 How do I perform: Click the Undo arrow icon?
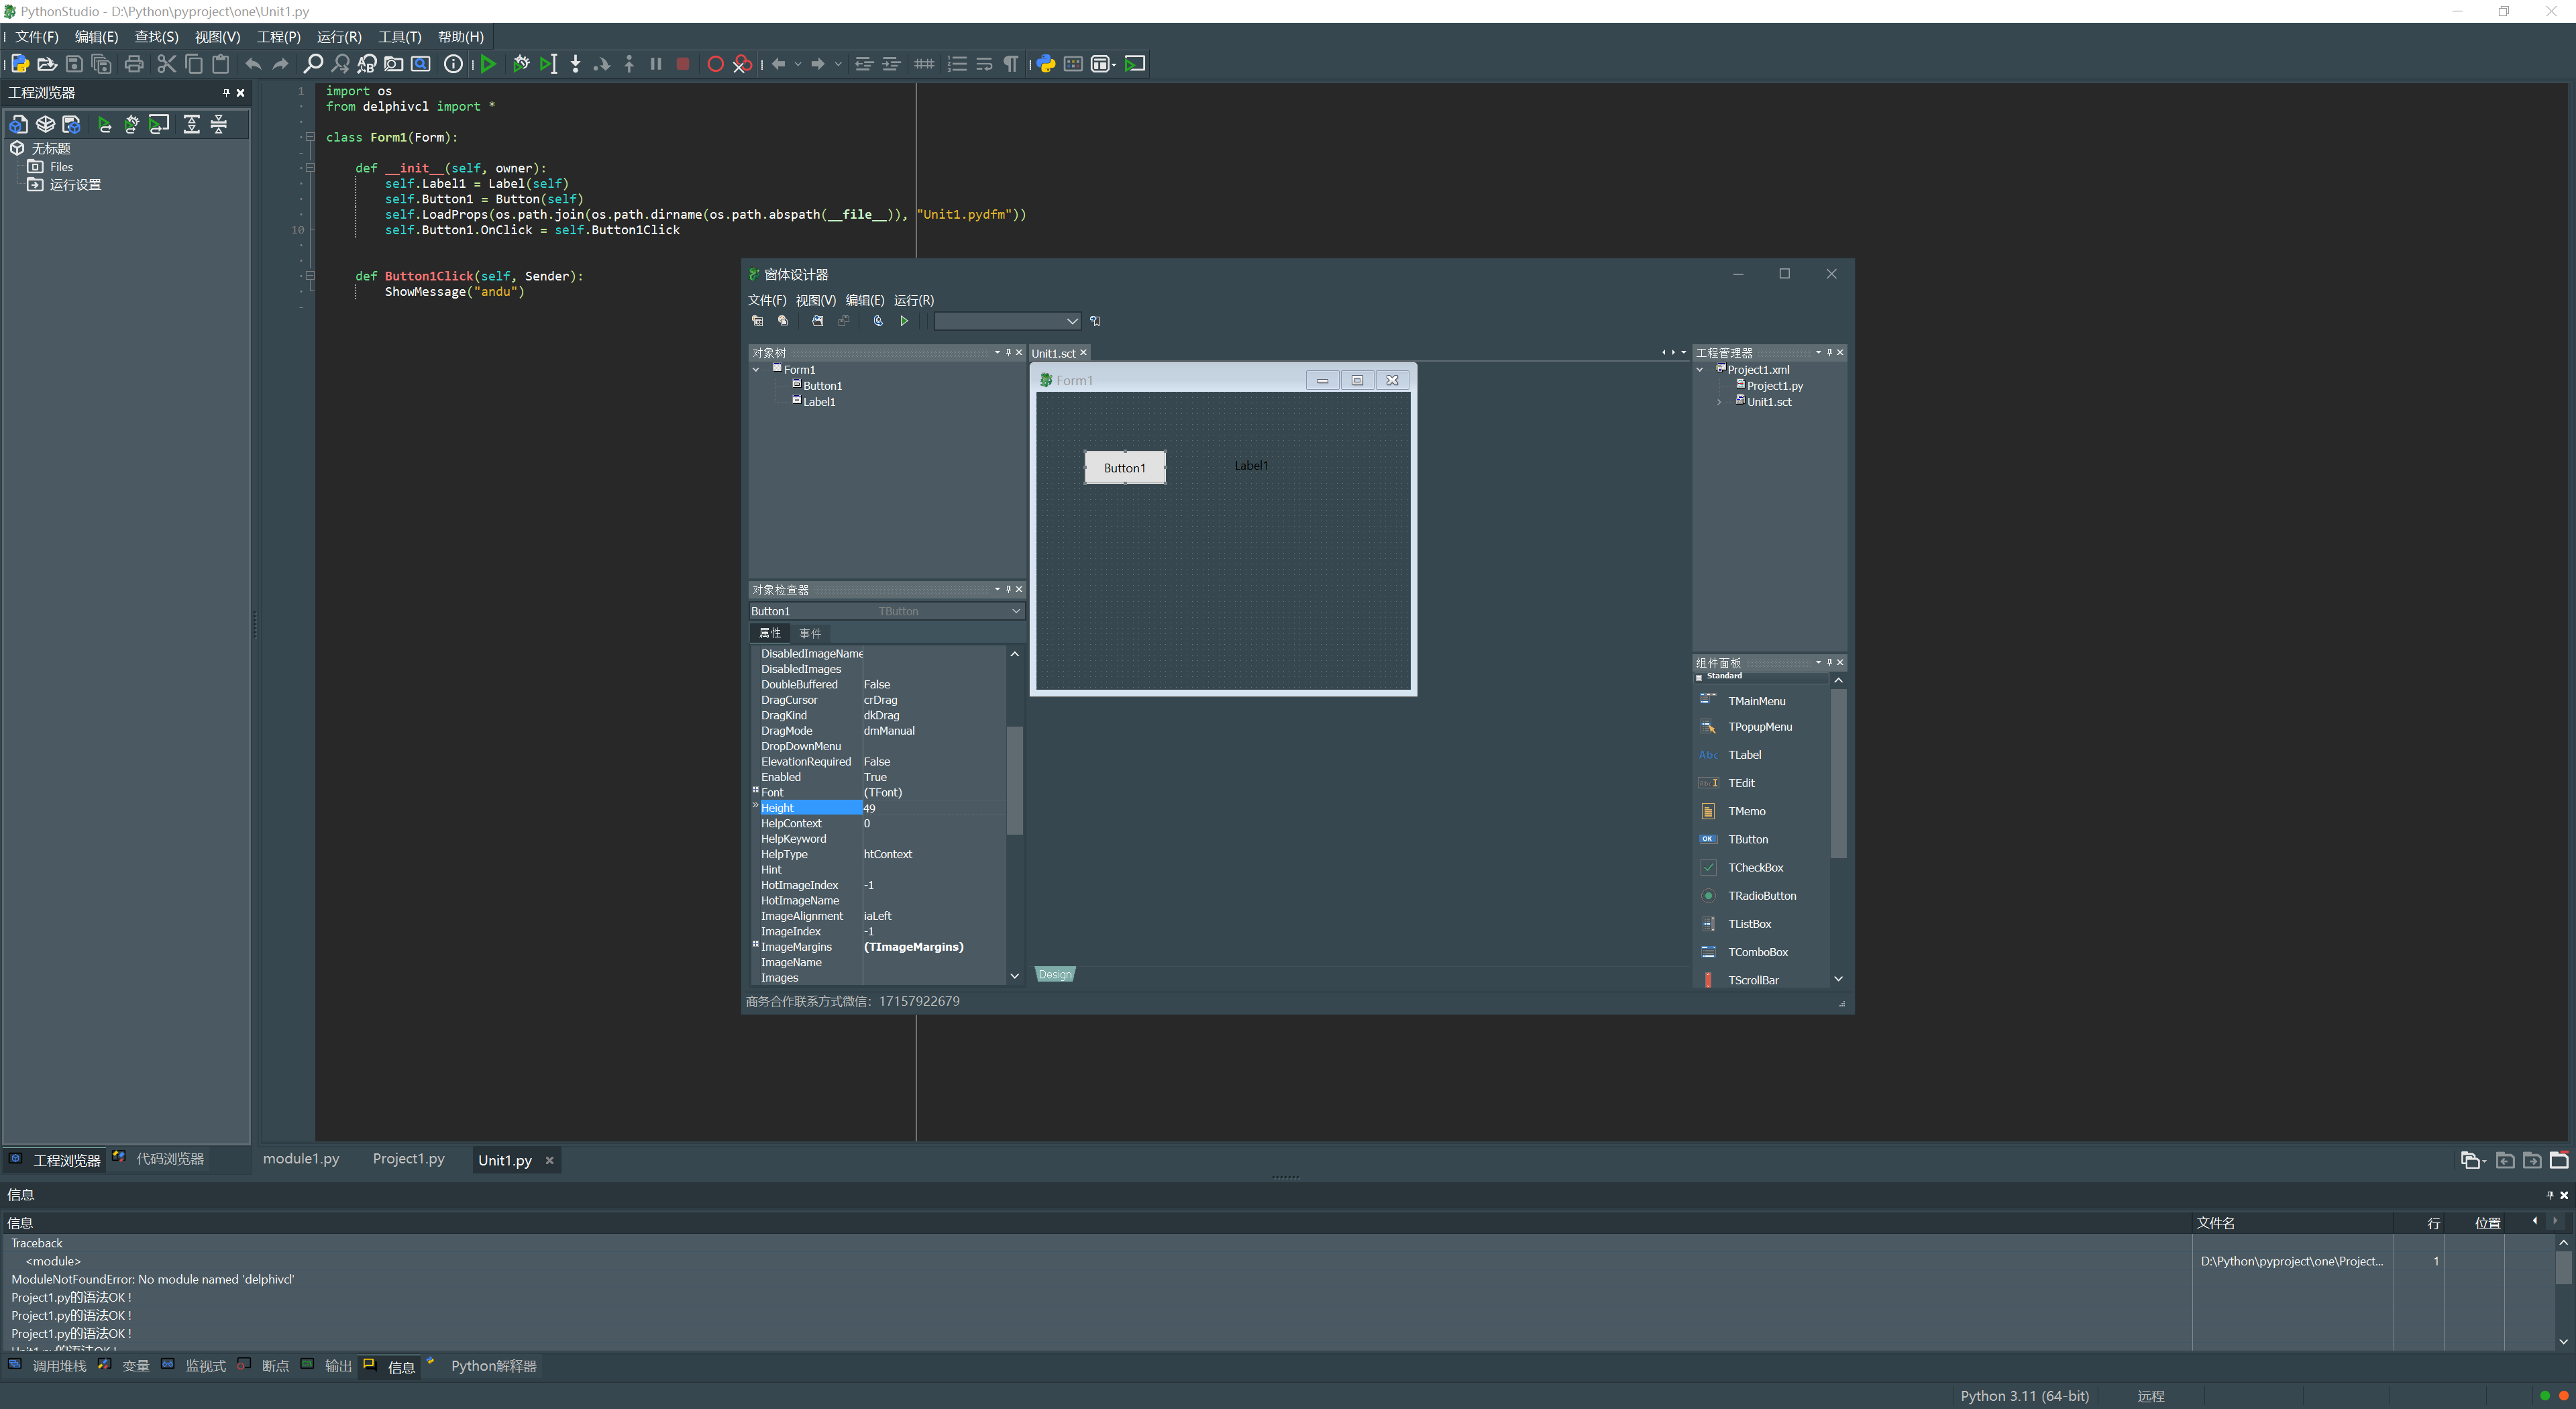[x=254, y=64]
